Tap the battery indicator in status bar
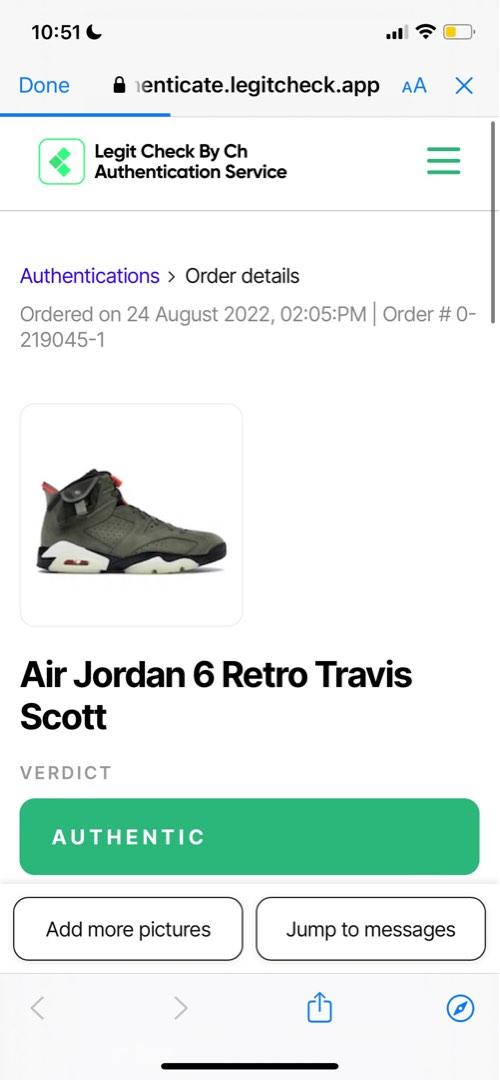This screenshot has height=1080, width=500. 457,32
